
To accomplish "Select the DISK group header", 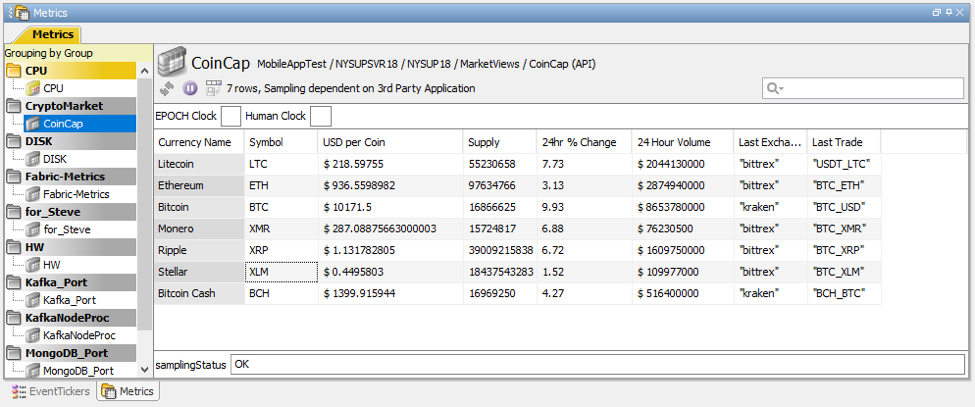I will coord(70,142).
